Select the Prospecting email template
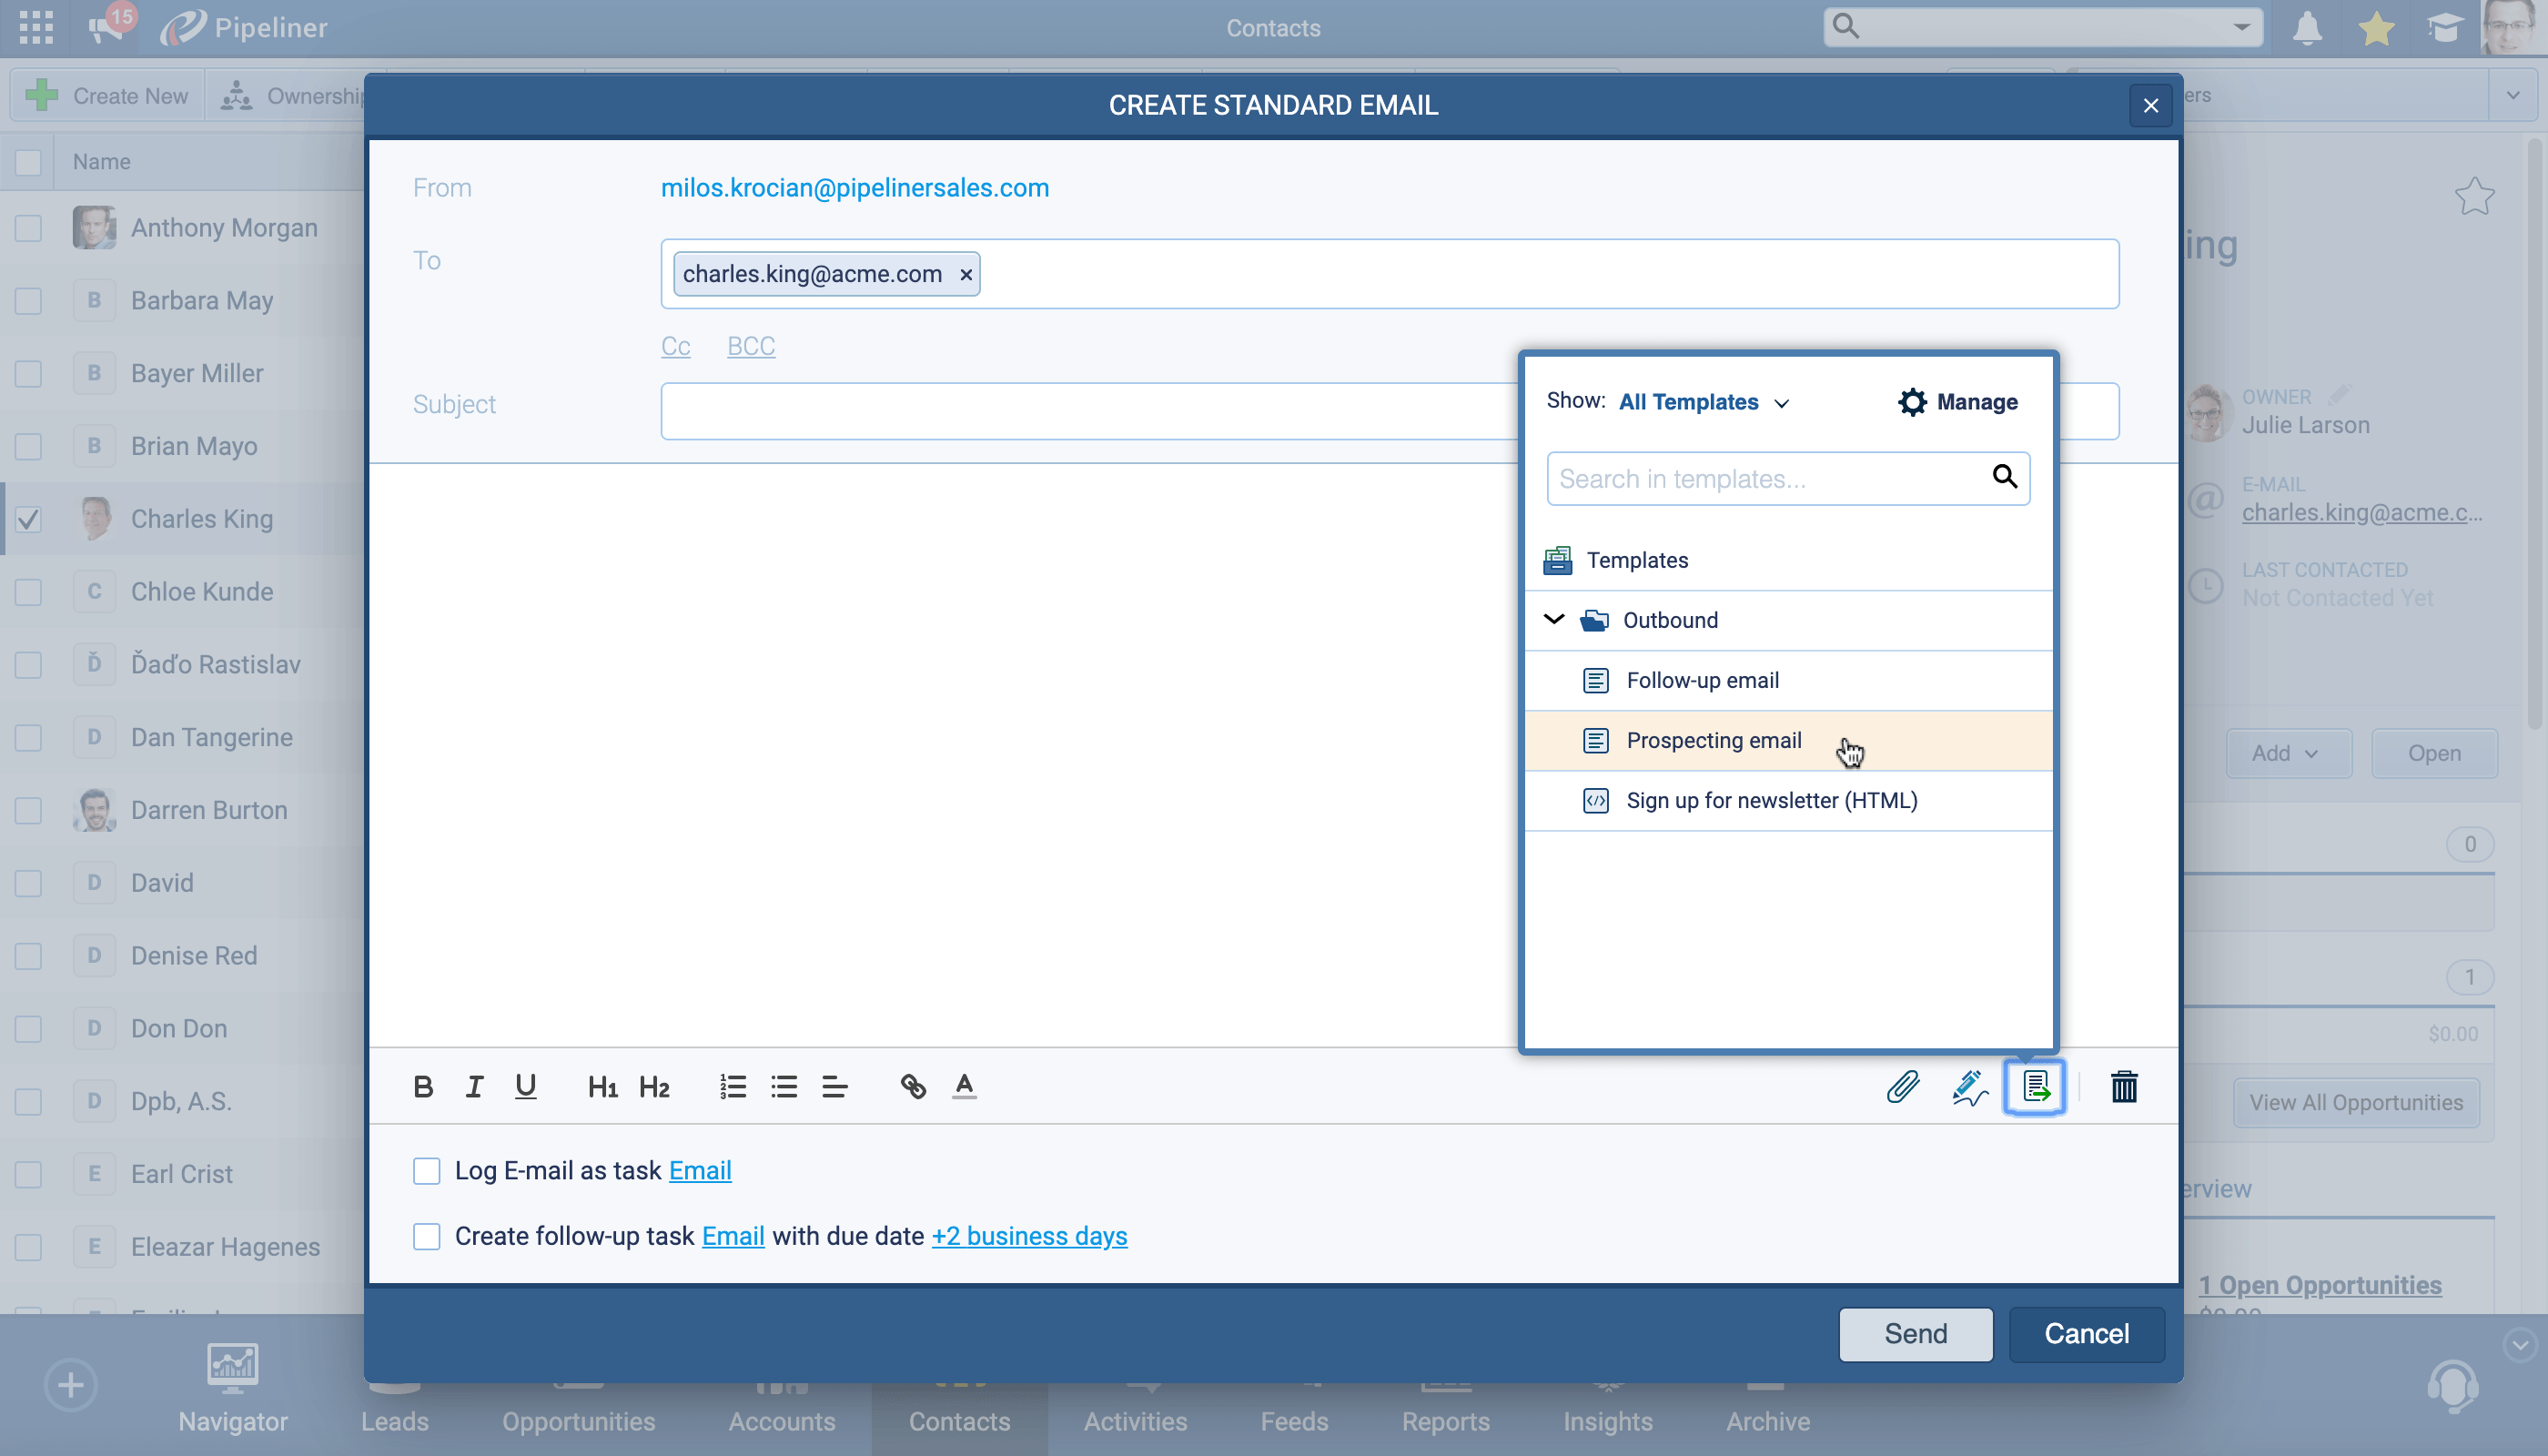 [x=1714, y=740]
